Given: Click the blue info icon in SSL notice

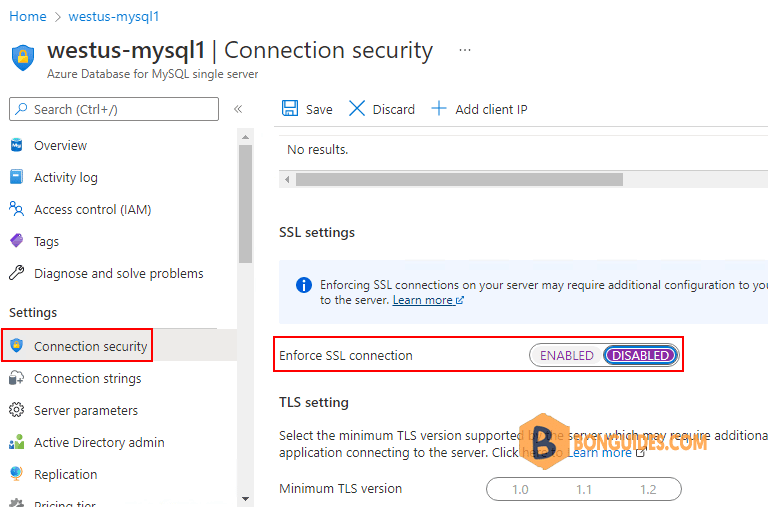Looking at the screenshot, I should pyautogui.click(x=304, y=285).
